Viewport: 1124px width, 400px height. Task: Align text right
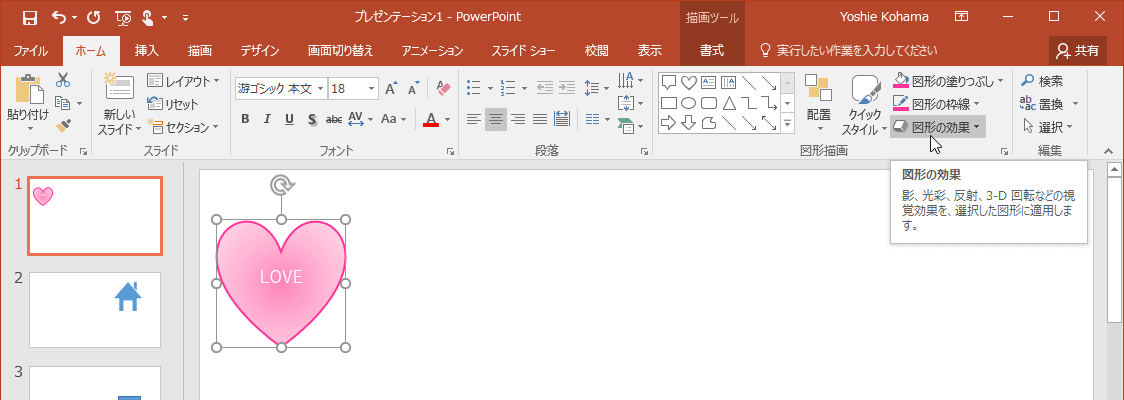[518, 119]
